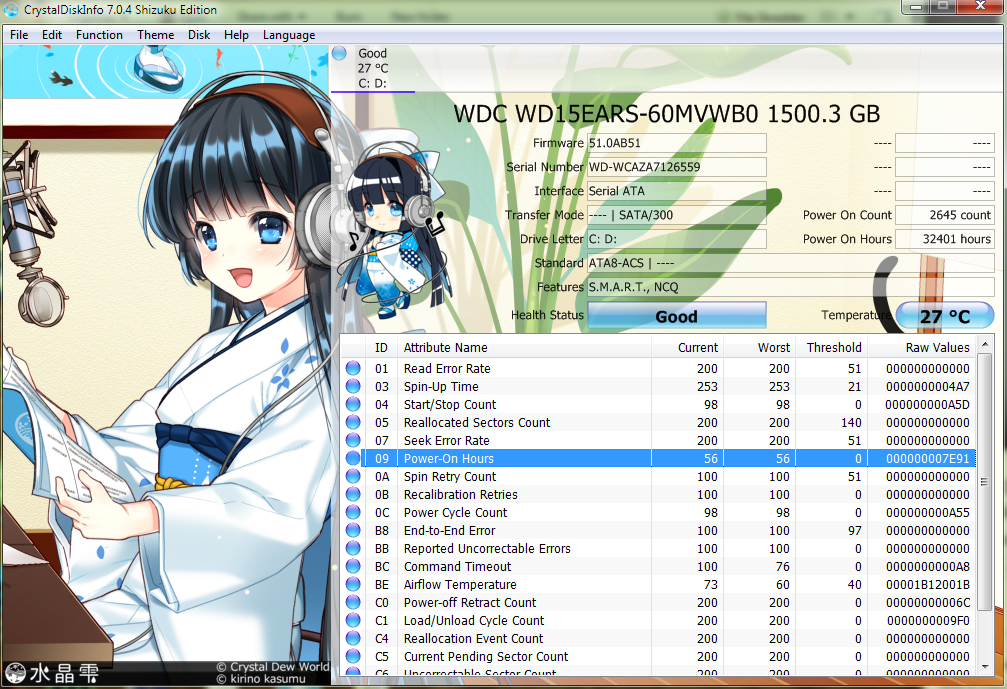This screenshot has height=689, width=1007.
Task: Click the Good health status button
Action: (677, 316)
